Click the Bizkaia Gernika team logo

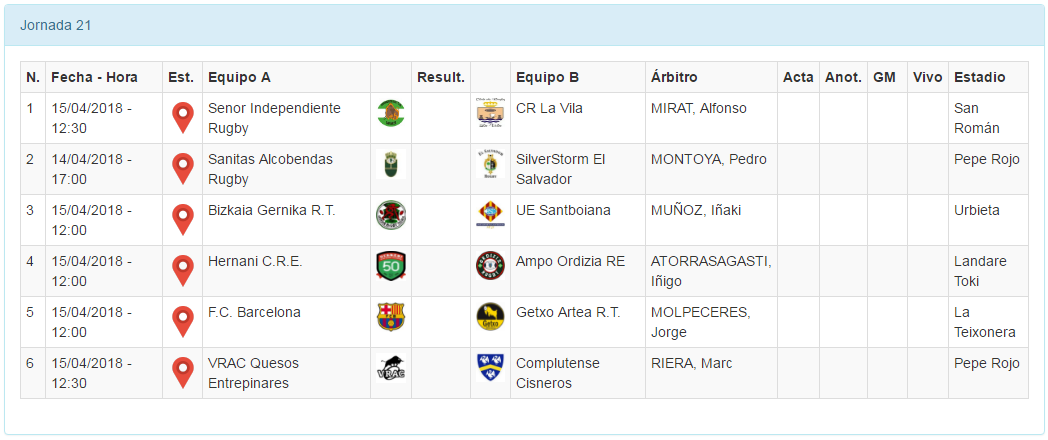pos(390,215)
